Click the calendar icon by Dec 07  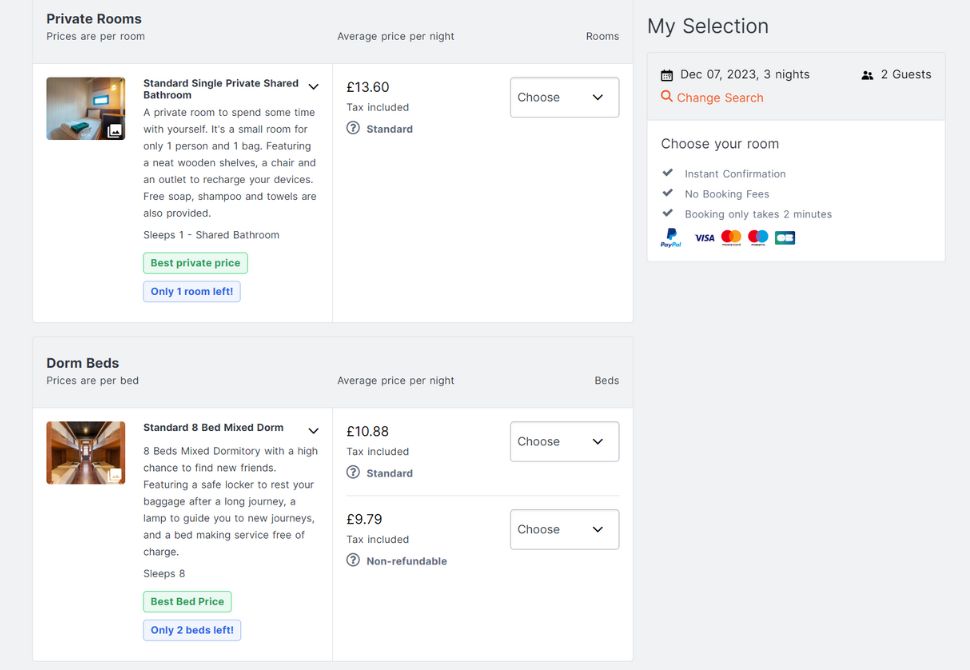tap(667, 75)
